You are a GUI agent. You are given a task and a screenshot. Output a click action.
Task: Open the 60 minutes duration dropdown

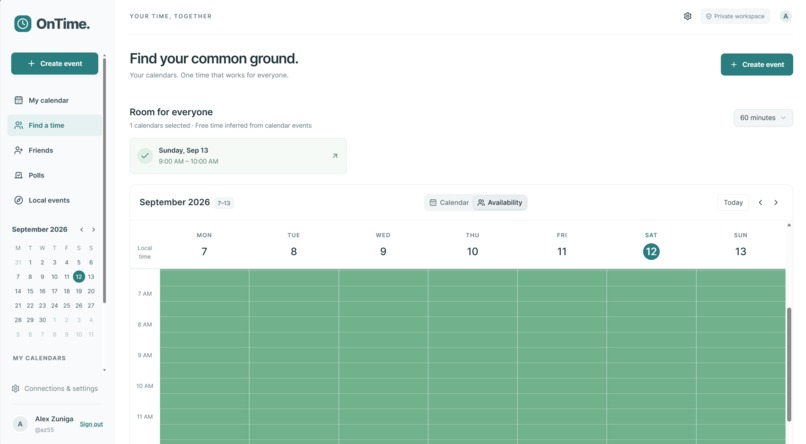tap(763, 118)
